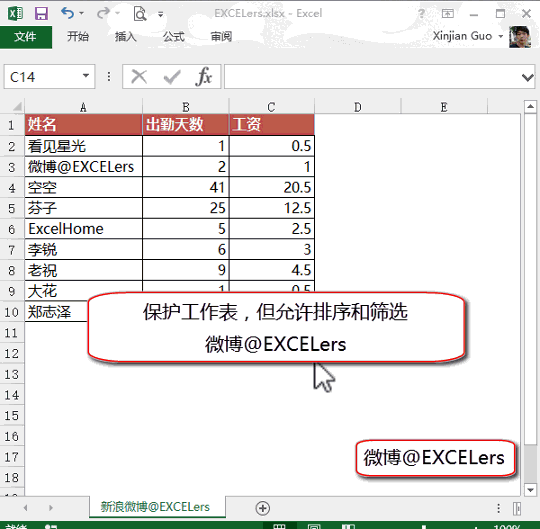Screen dimensions: 540x529
Task: Cancel entry with the X formula icon
Action: 139,76
